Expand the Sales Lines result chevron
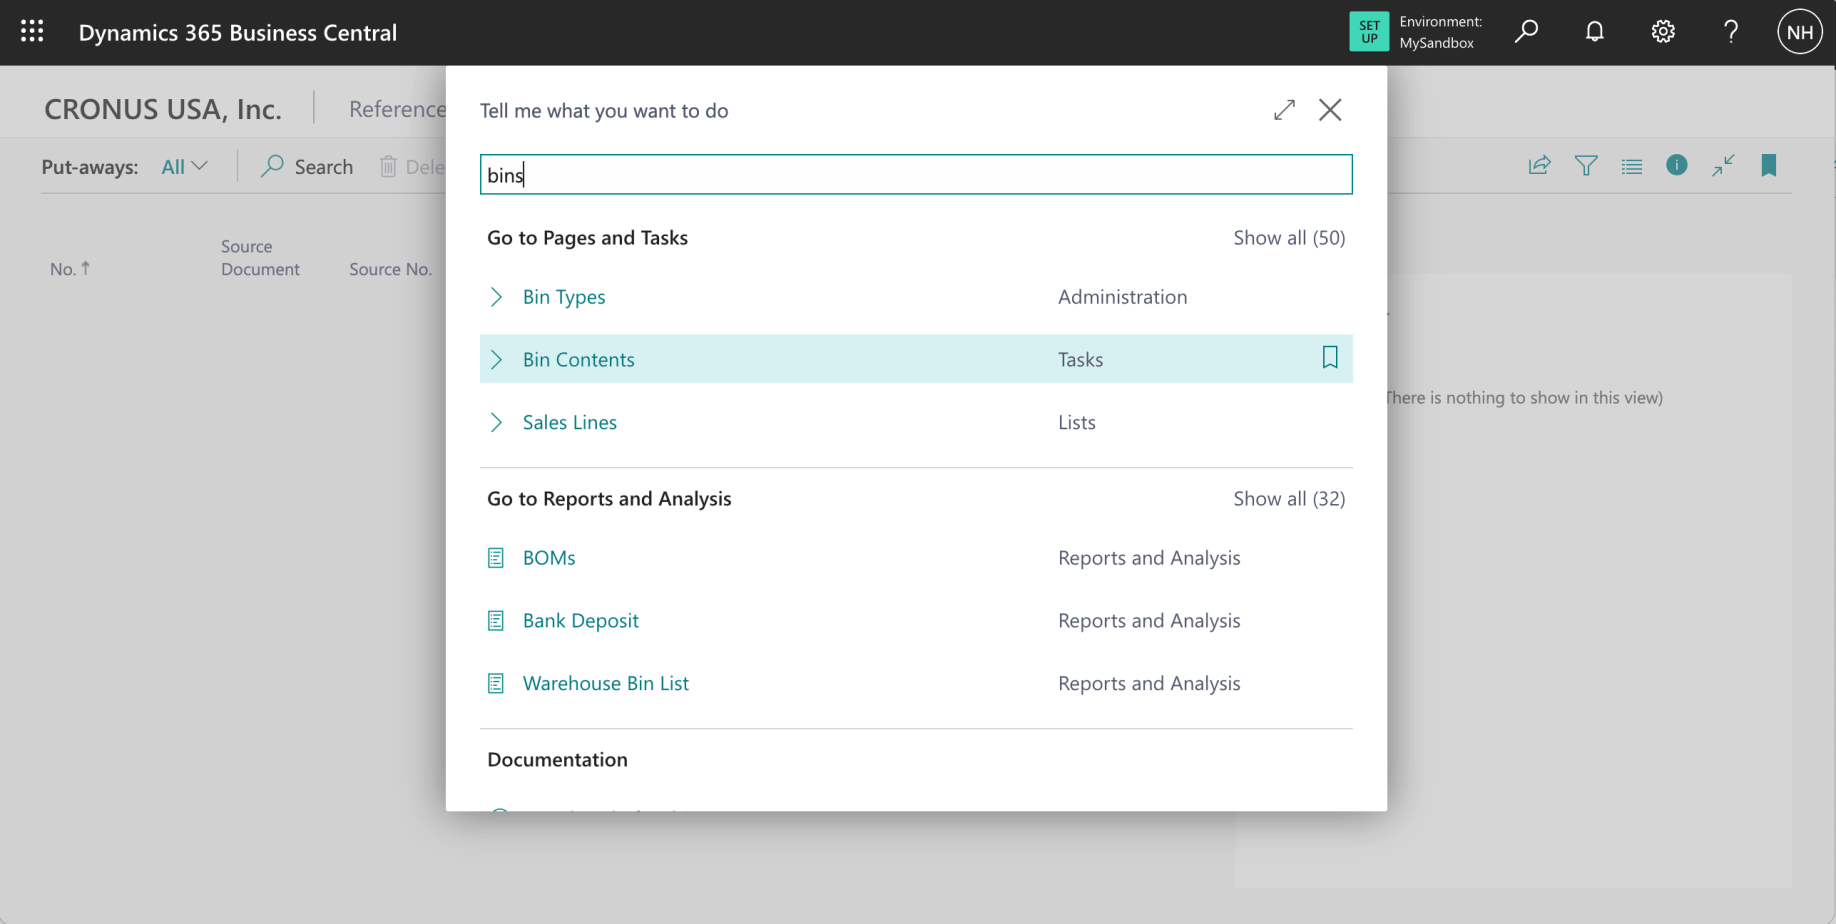This screenshot has width=1836, height=924. click(496, 423)
